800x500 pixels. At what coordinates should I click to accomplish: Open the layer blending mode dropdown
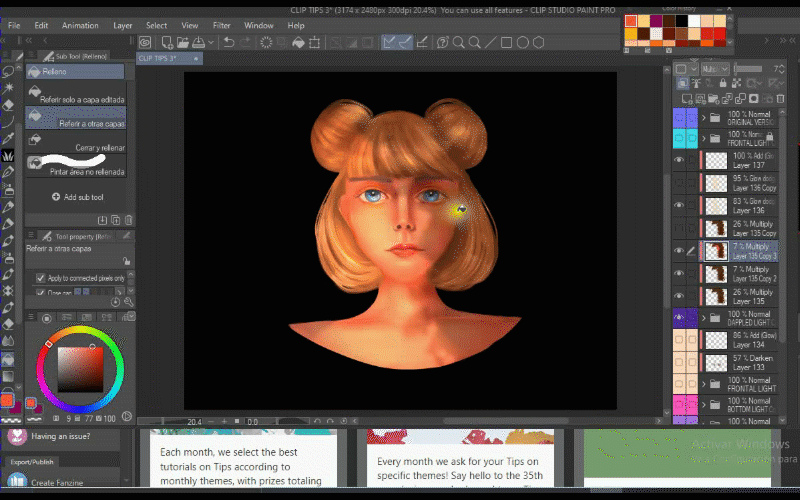pyautogui.click(x=715, y=69)
